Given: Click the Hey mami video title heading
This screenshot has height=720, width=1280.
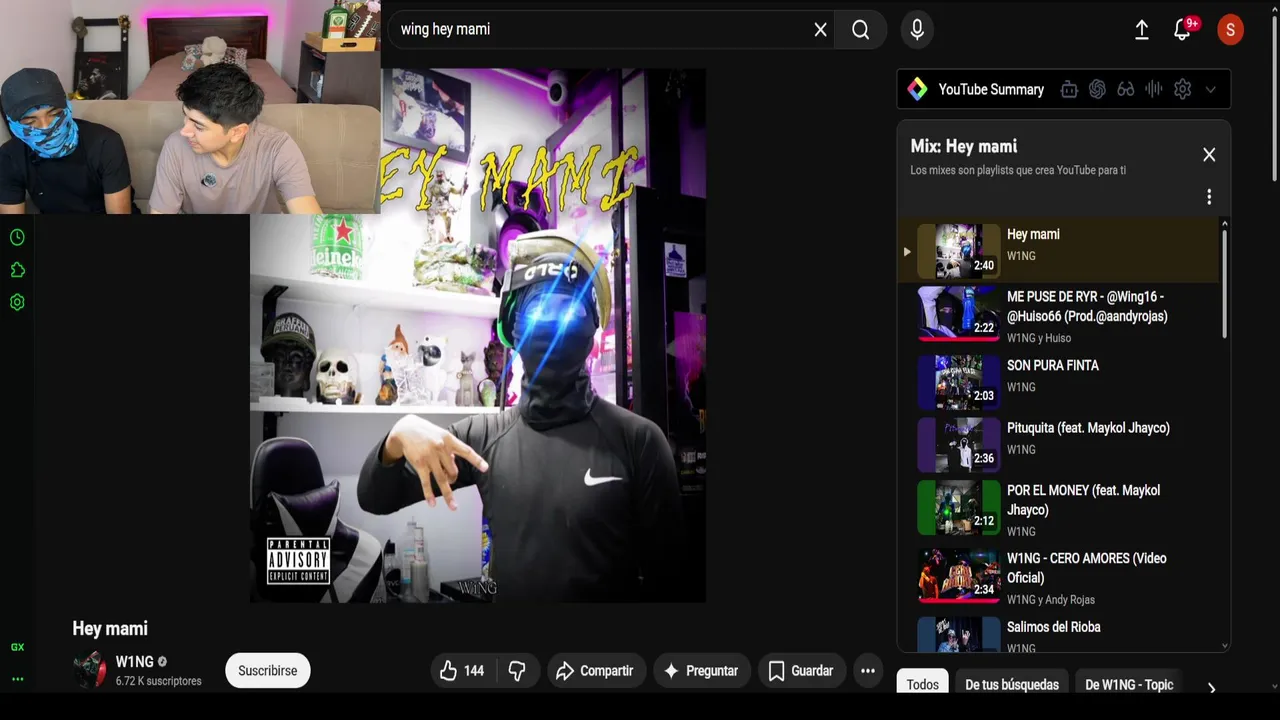Looking at the screenshot, I should (110, 629).
